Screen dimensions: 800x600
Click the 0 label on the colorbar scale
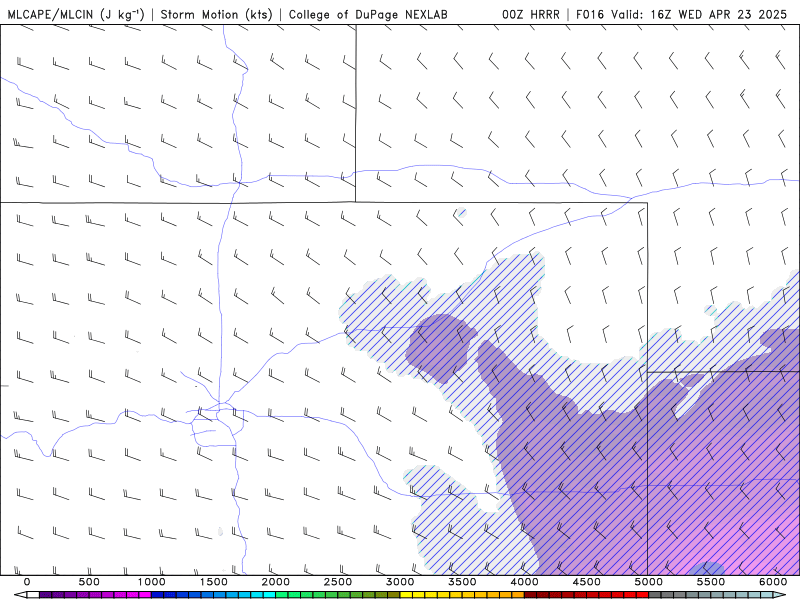click(27, 582)
